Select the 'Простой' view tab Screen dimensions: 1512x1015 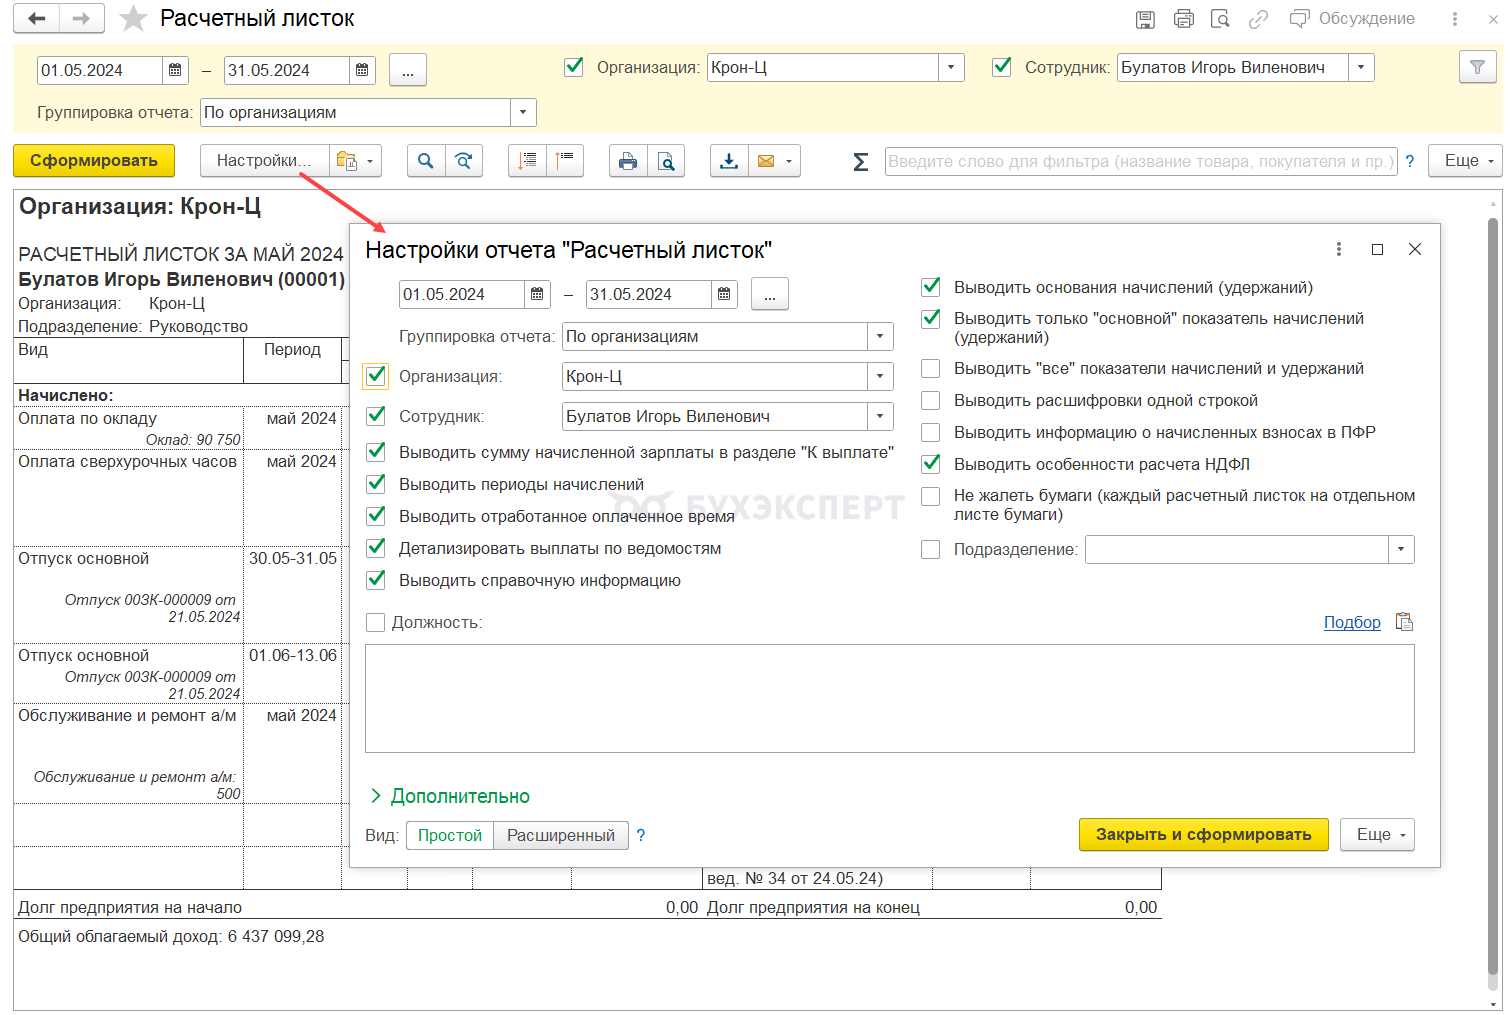click(449, 835)
